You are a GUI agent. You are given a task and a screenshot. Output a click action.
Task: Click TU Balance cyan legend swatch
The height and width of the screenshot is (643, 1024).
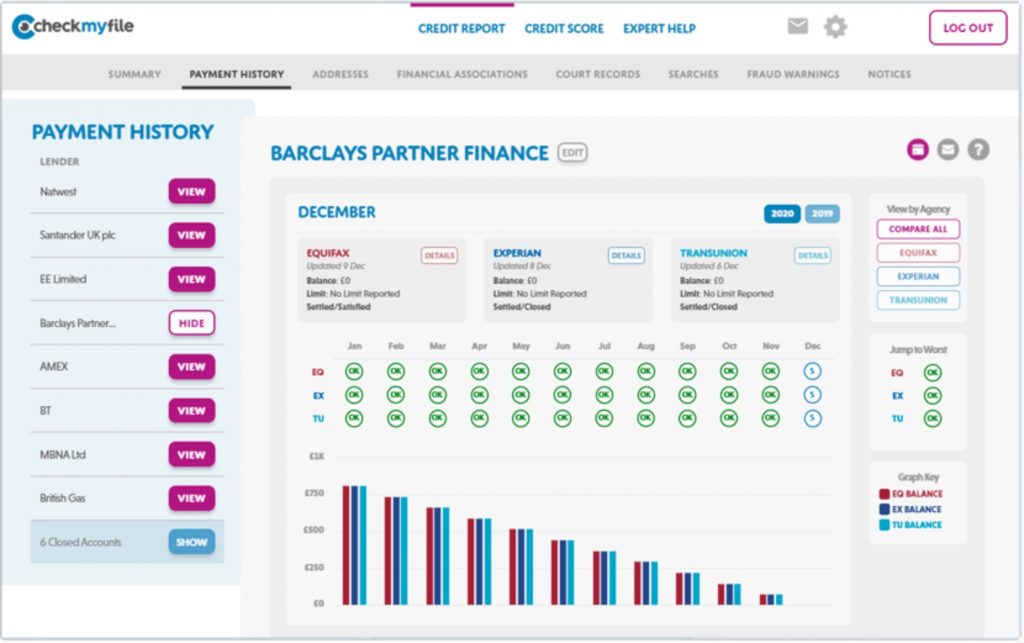pos(884,525)
